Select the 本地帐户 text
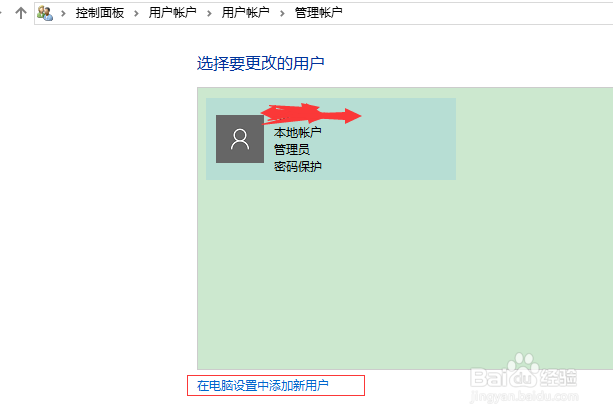 click(298, 133)
